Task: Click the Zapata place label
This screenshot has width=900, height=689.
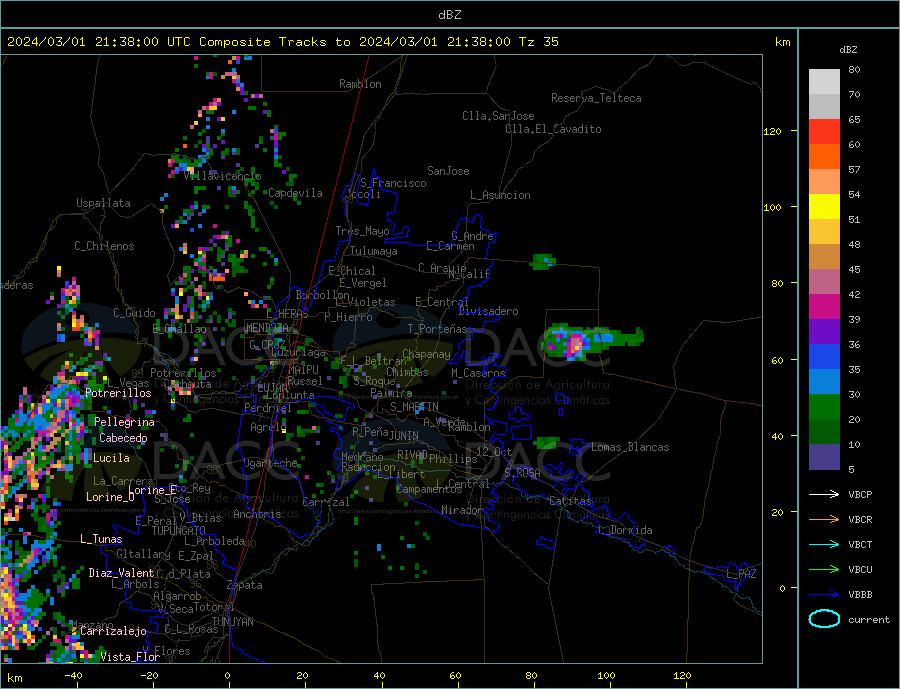Action: pos(245,586)
